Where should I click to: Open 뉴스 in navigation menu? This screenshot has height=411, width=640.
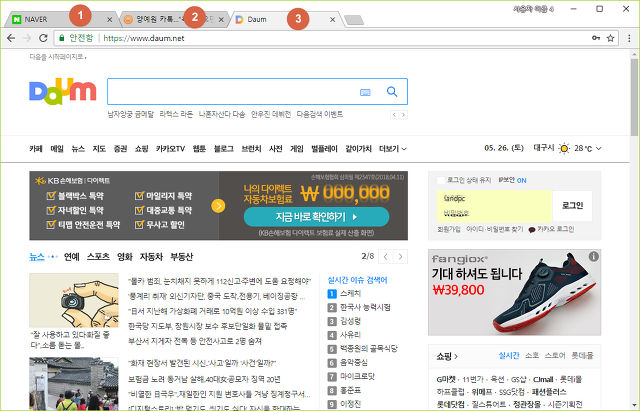point(78,149)
